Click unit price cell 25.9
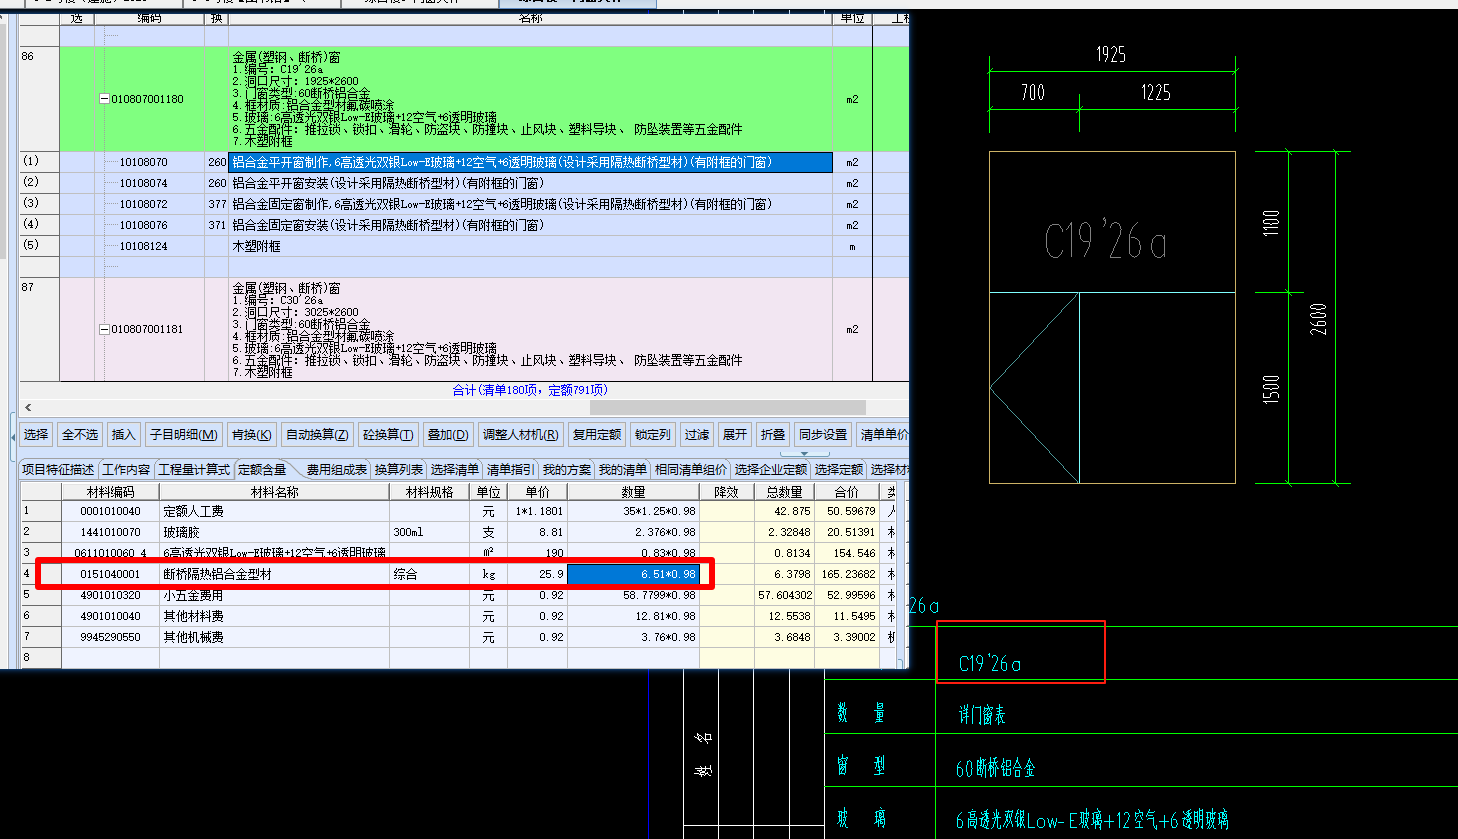Image resolution: width=1458 pixels, height=839 pixels. click(537, 574)
